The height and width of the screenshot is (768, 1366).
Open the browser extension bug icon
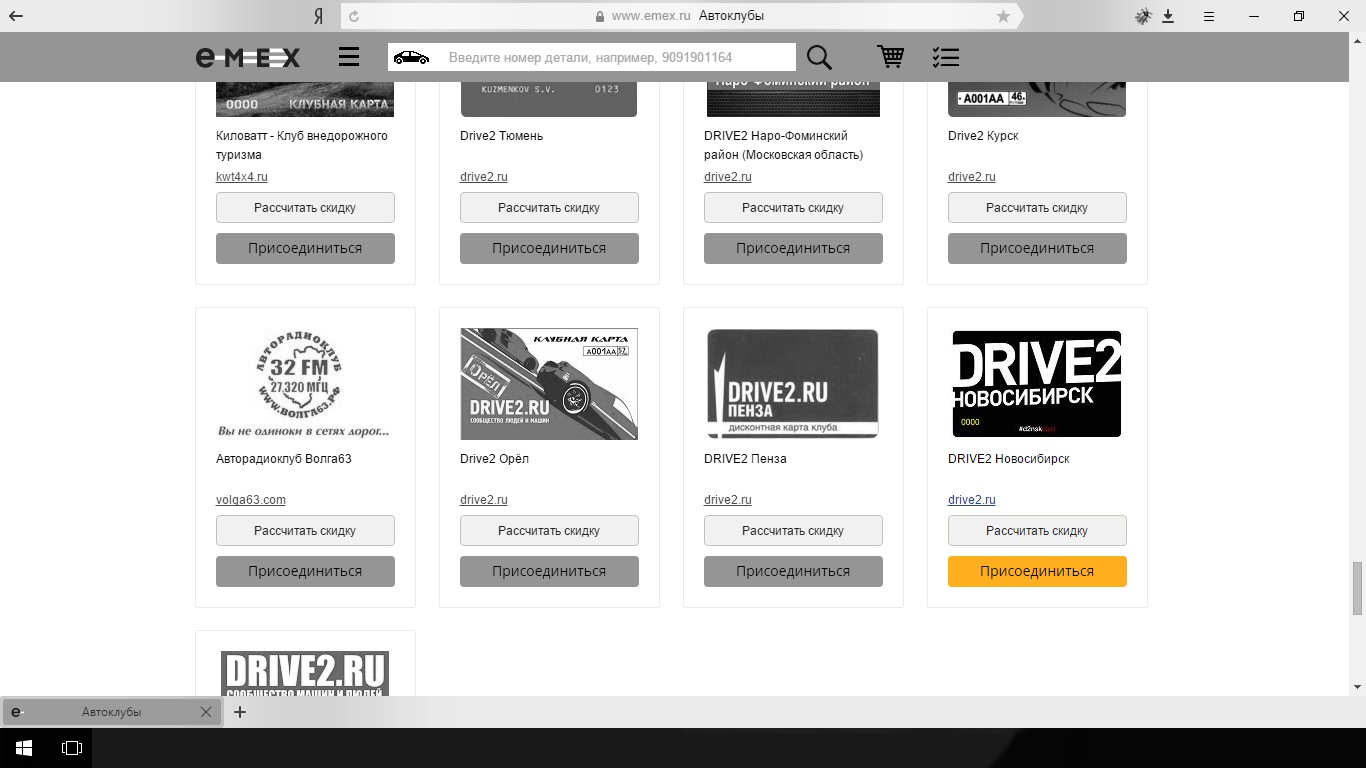pyautogui.click(x=1143, y=16)
